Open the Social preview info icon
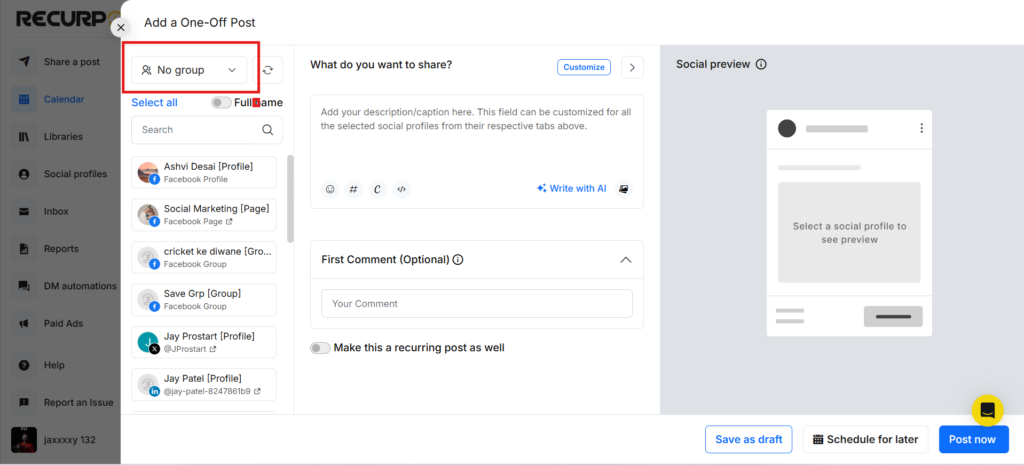Image resolution: width=1024 pixels, height=465 pixels. tap(761, 65)
